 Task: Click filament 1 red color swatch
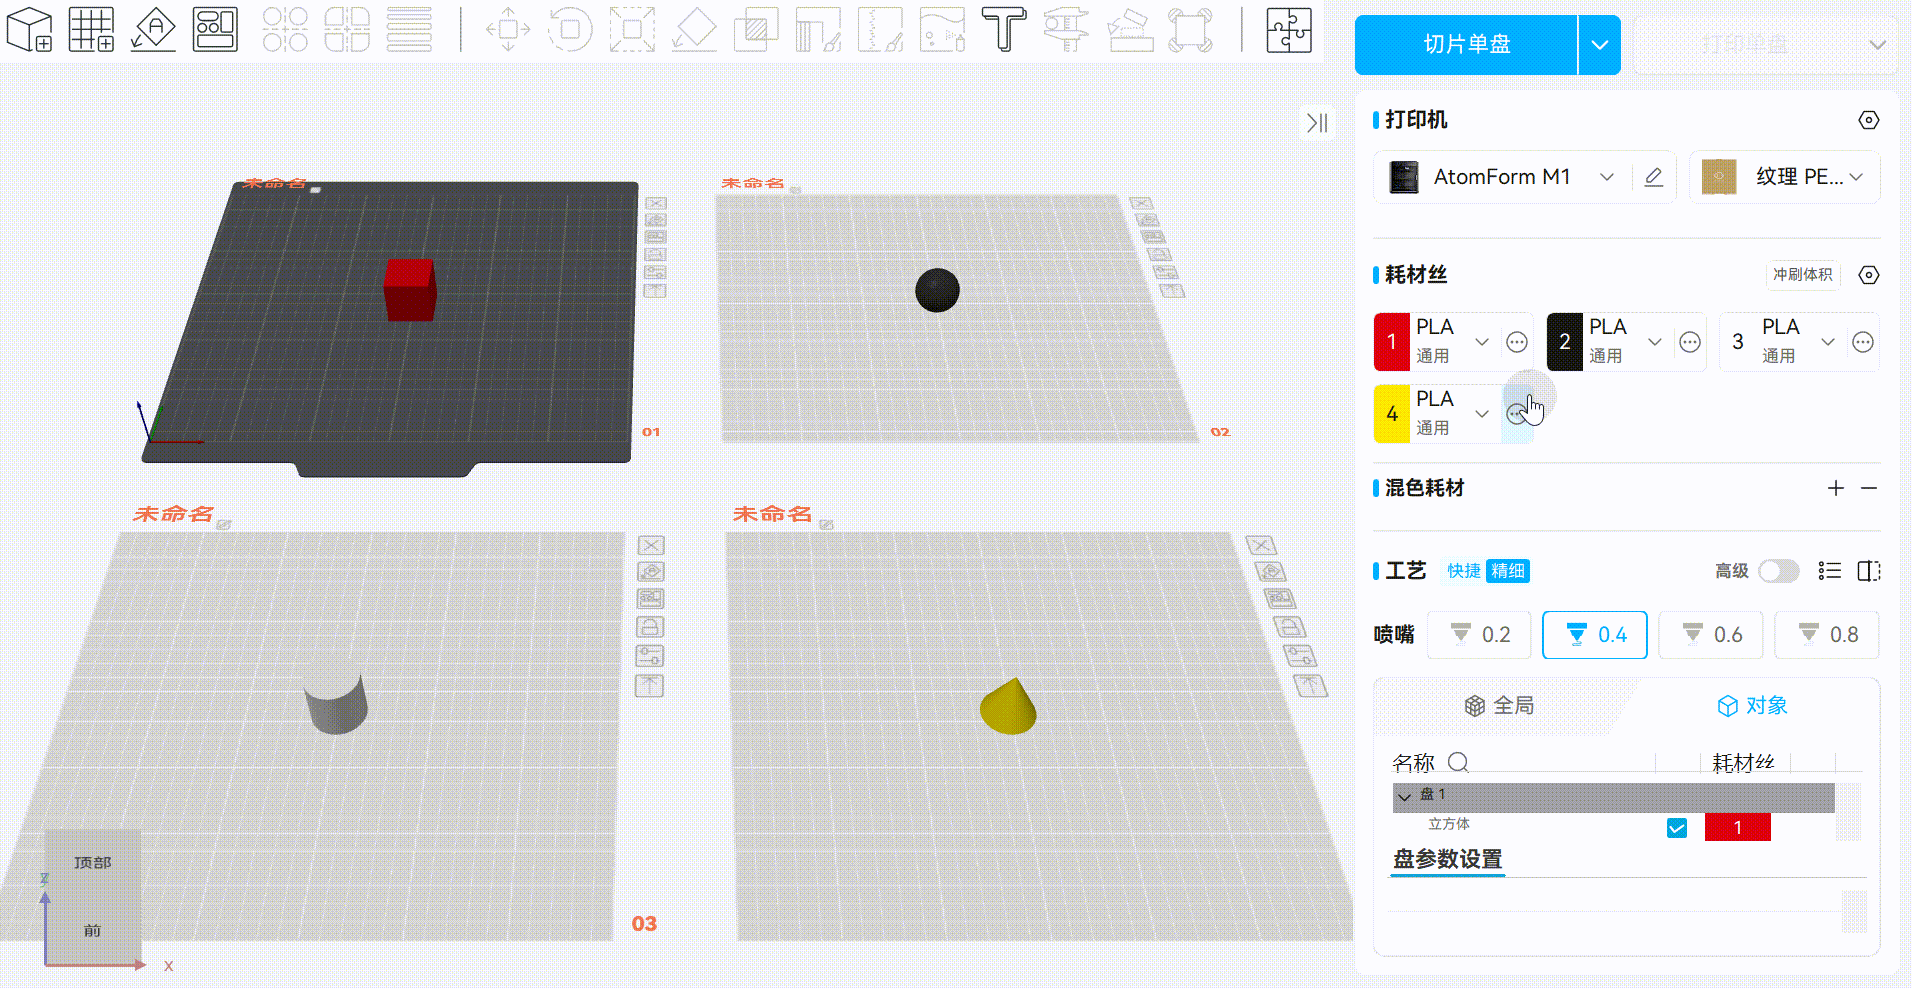coord(1391,342)
